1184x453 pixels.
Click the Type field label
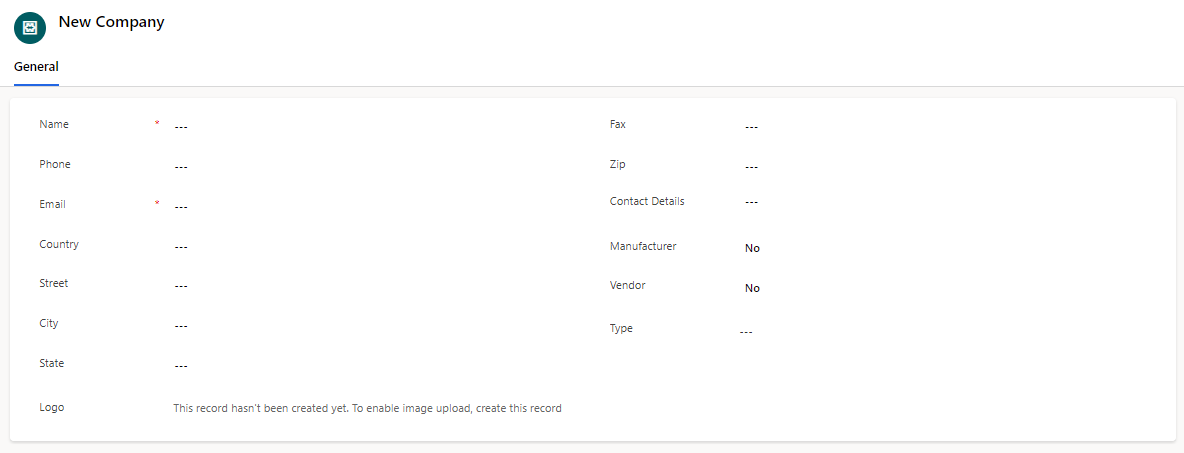(x=621, y=328)
